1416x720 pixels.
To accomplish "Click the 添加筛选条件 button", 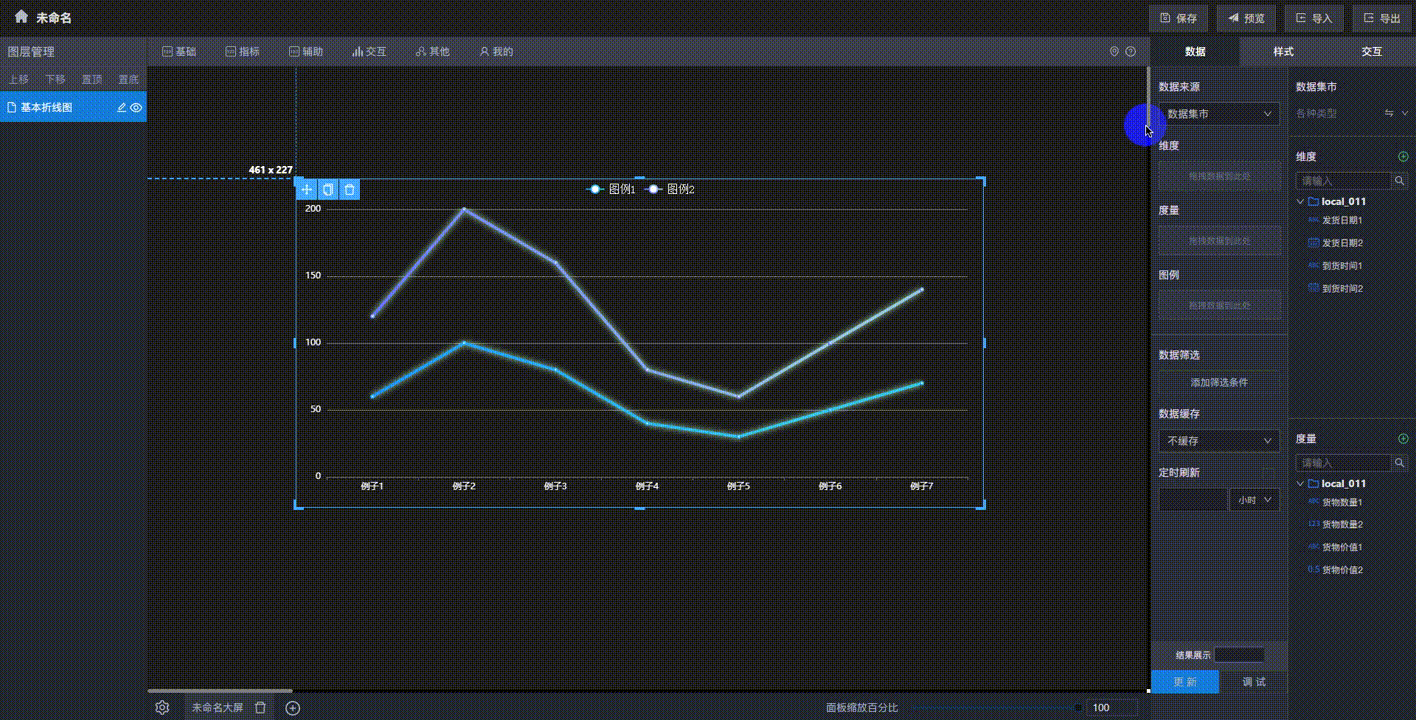I will click(x=1219, y=382).
